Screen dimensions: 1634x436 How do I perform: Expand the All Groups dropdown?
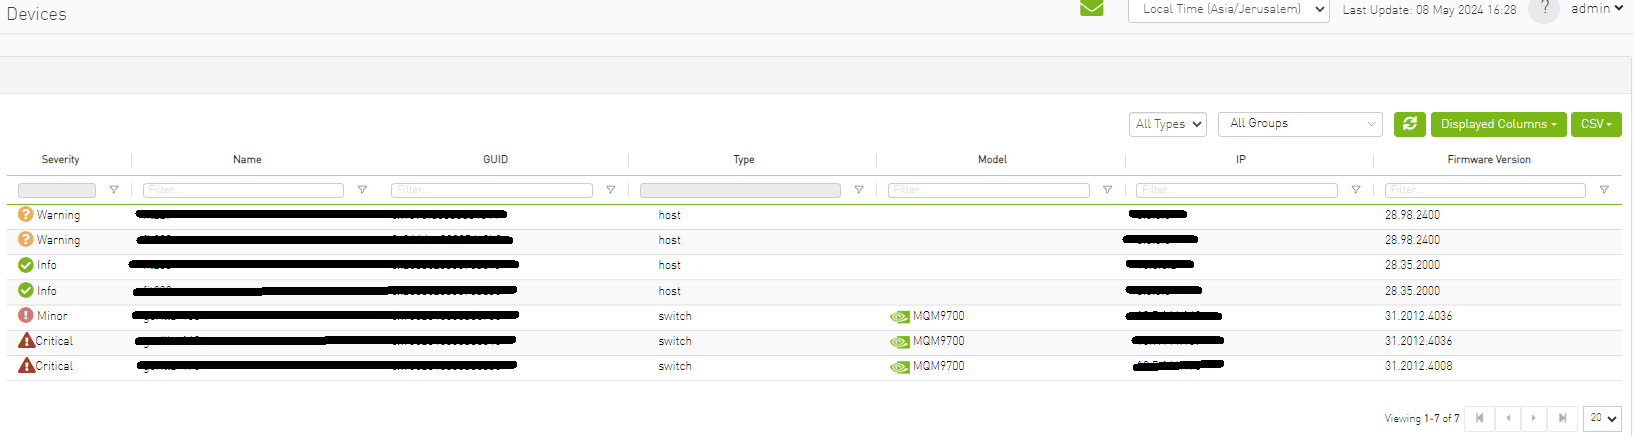(1300, 124)
